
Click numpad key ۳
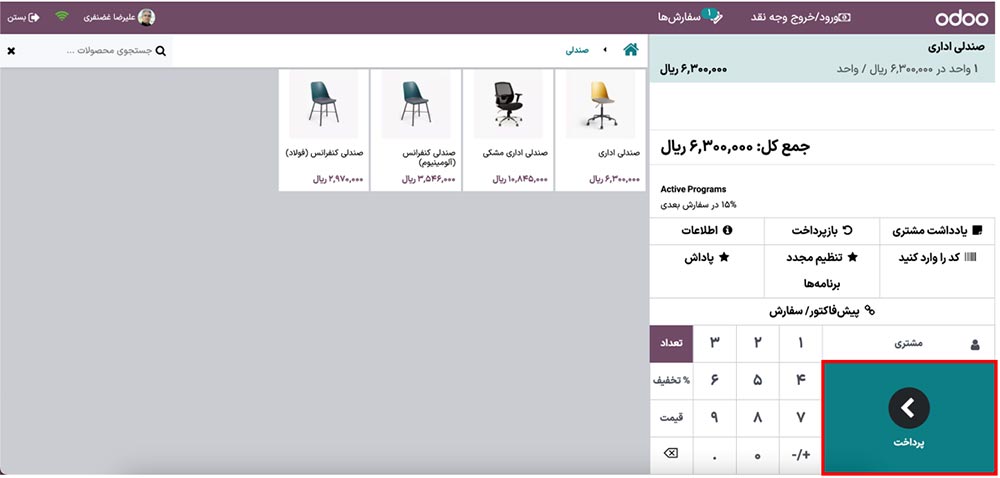(x=714, y=344)
